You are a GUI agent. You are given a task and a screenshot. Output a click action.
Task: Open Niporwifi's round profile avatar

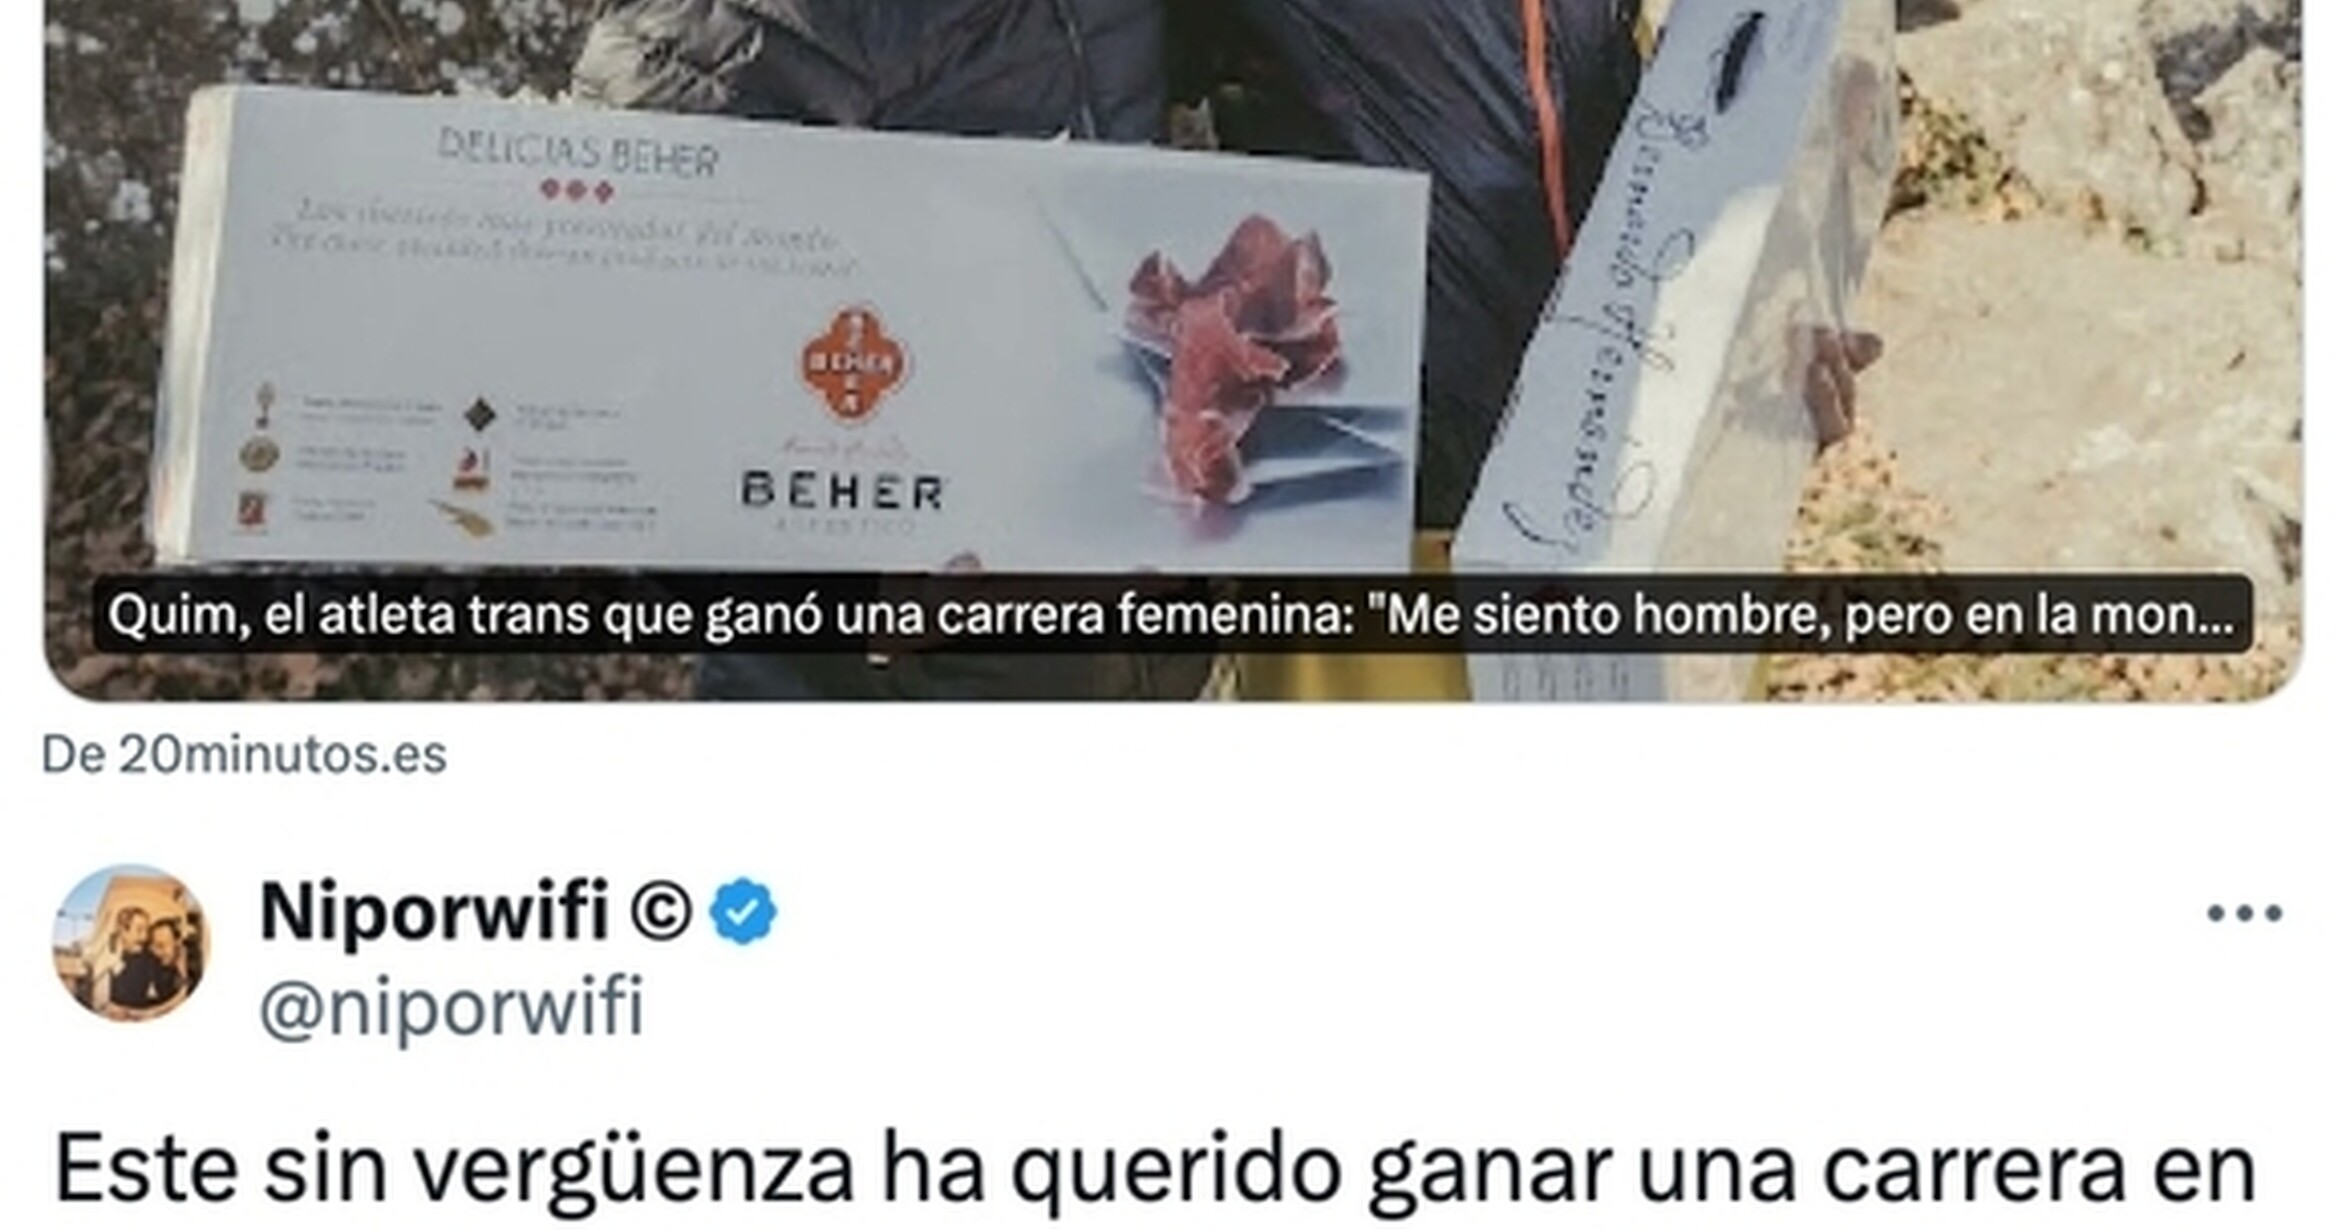(x=131, y=943)
